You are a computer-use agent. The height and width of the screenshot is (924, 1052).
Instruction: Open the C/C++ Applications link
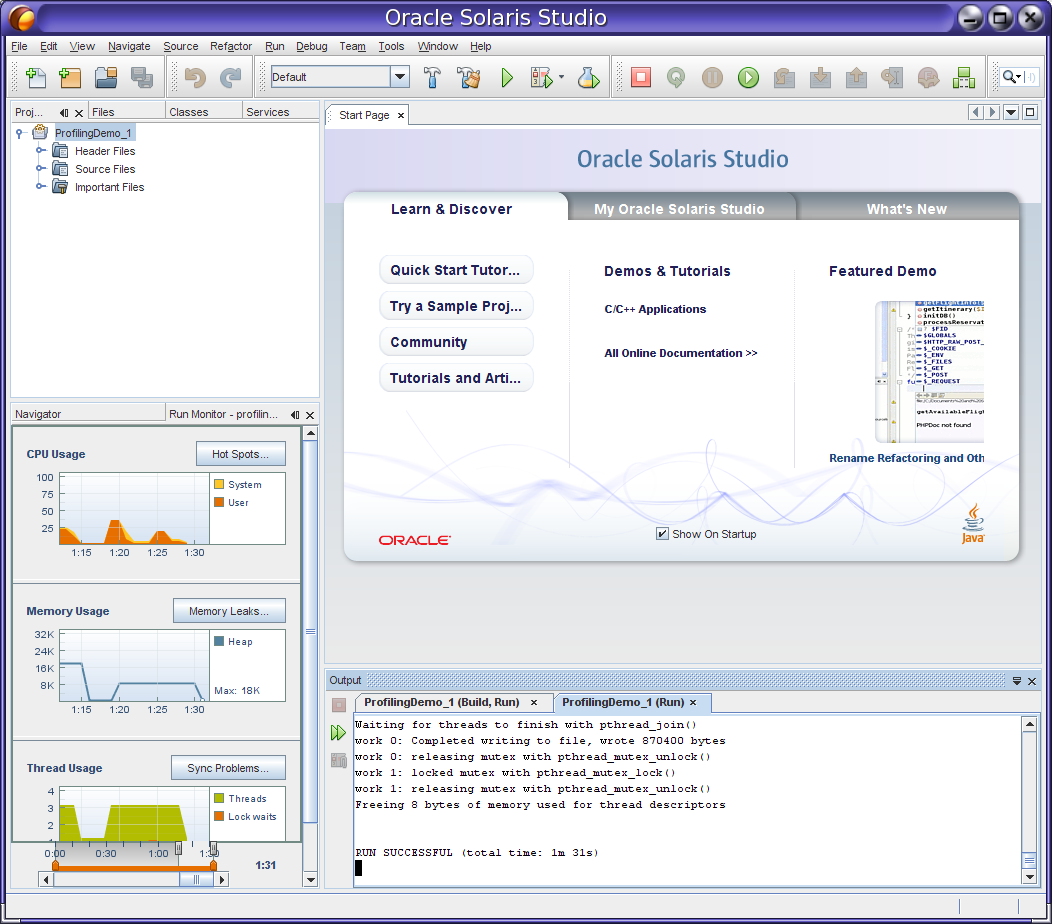pyautogui.click(x=655, y=309)
